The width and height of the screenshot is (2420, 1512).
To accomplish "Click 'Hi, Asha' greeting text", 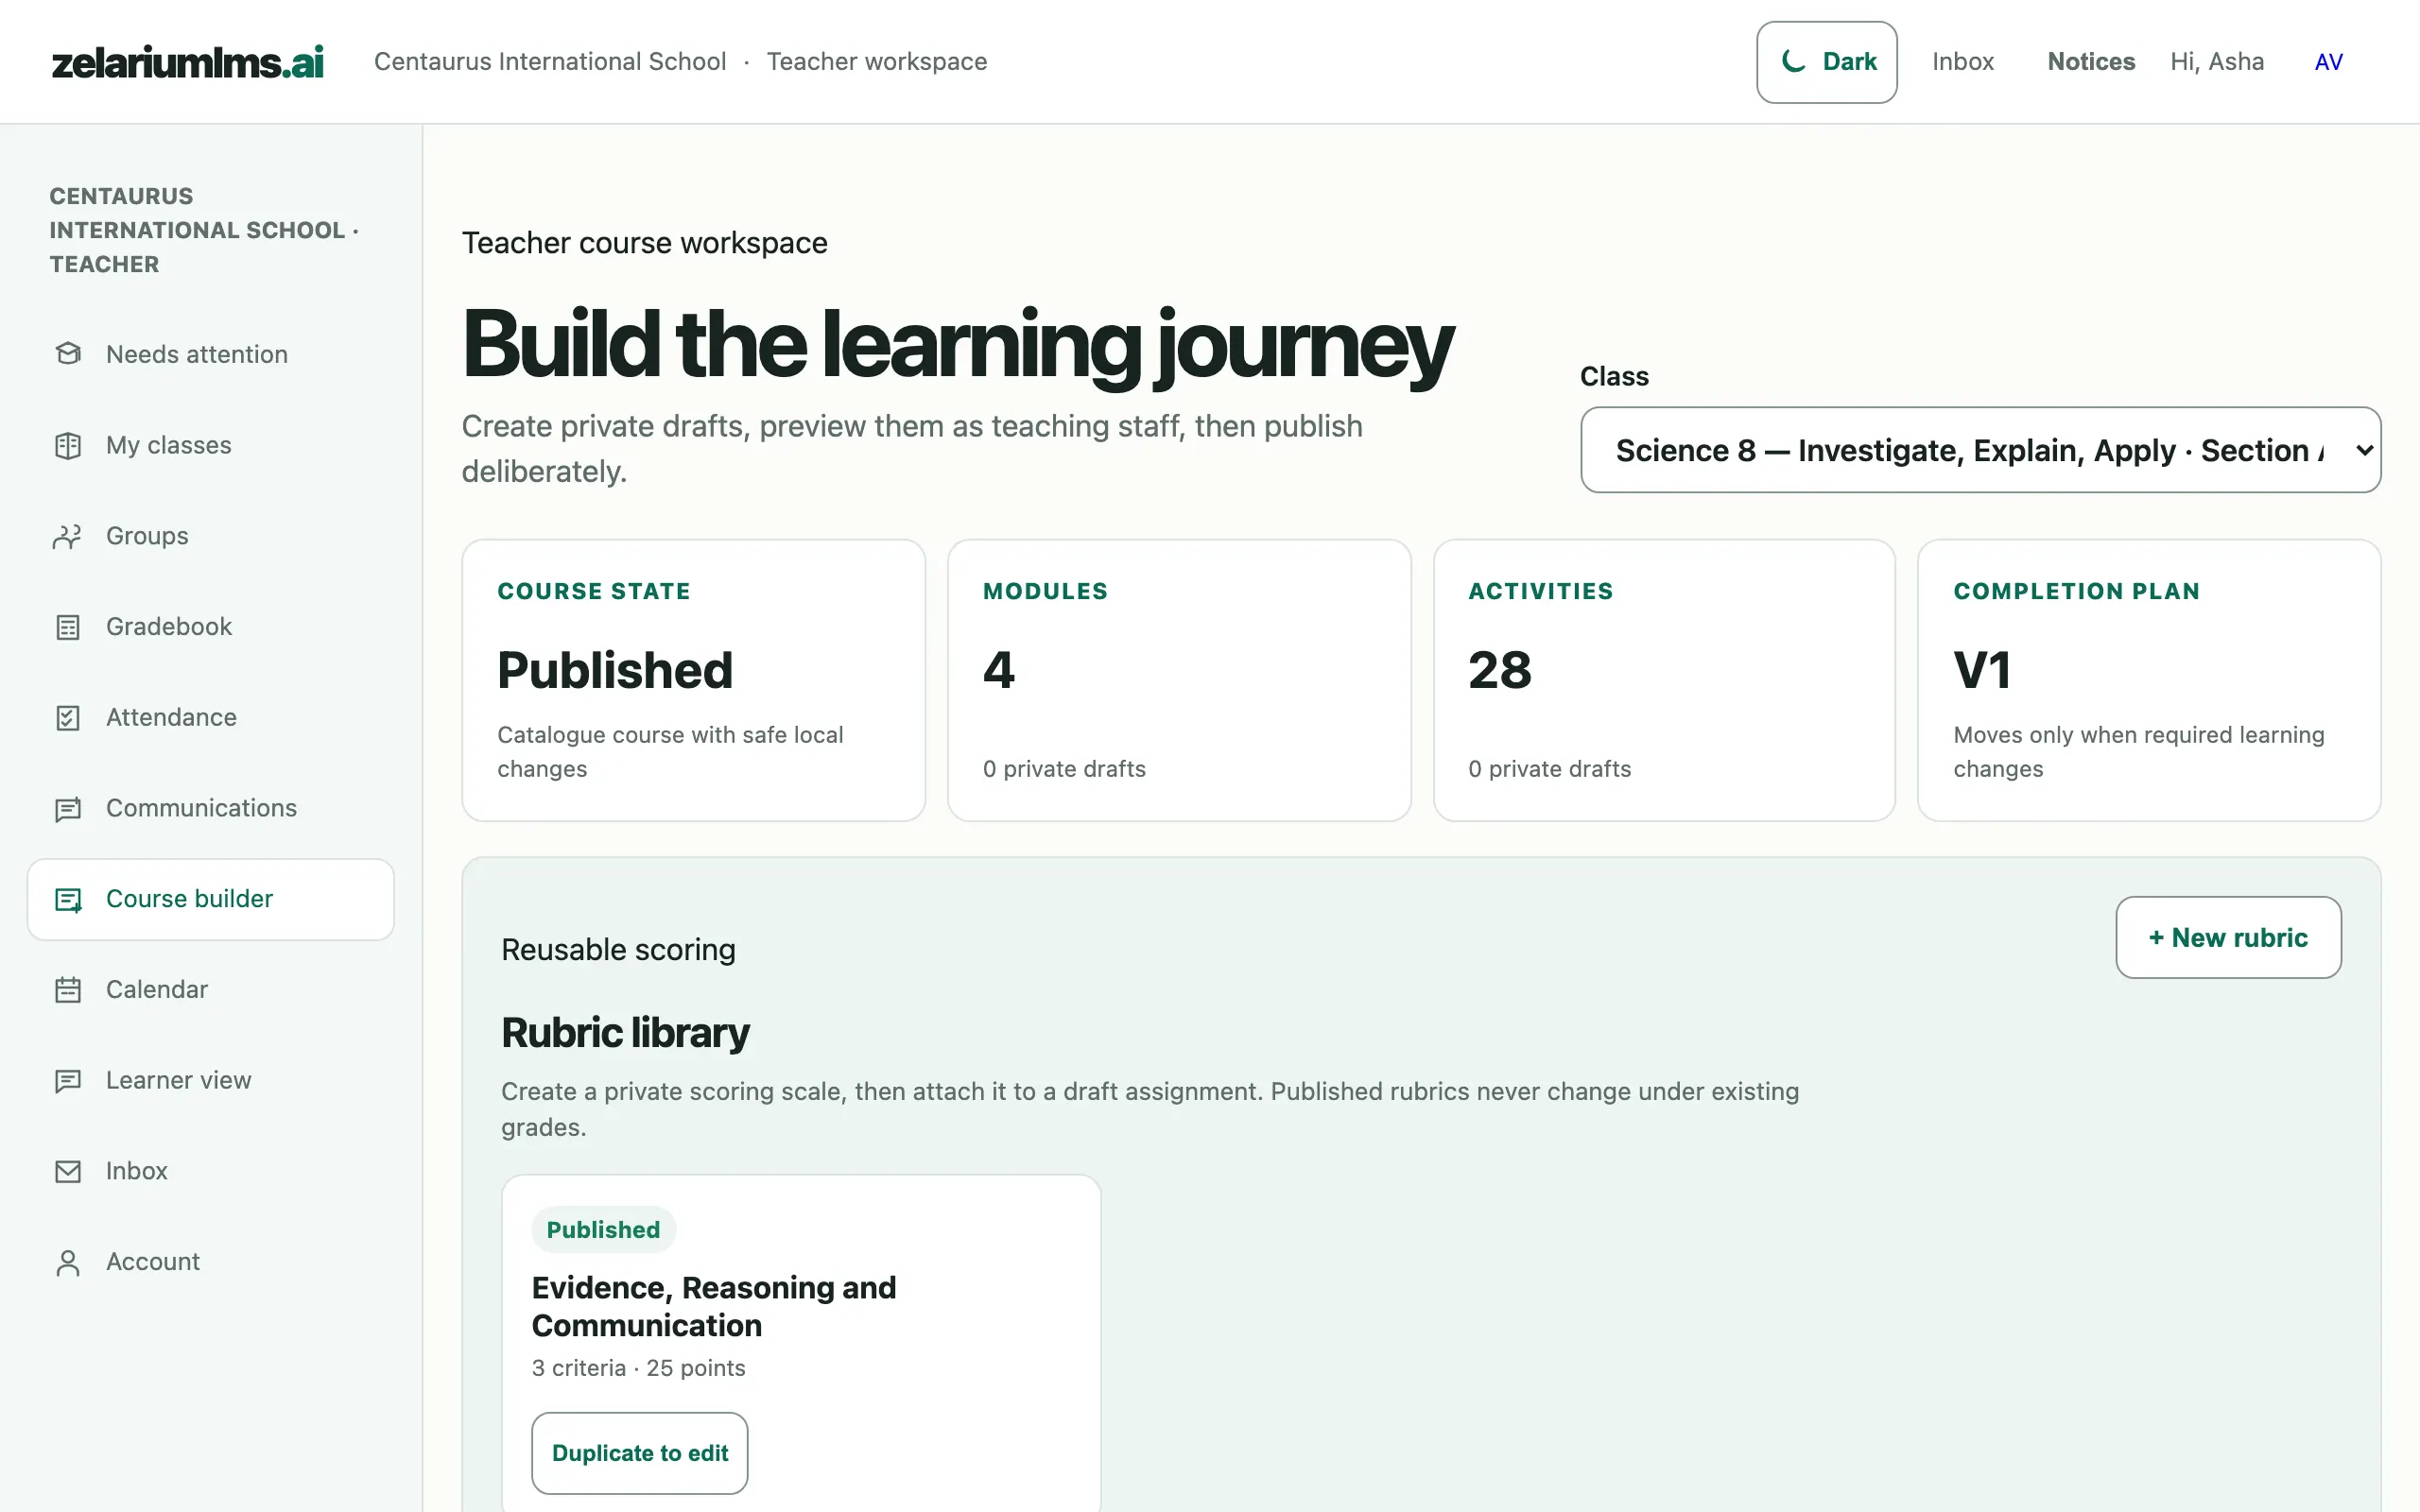I will coord(2217,62).
